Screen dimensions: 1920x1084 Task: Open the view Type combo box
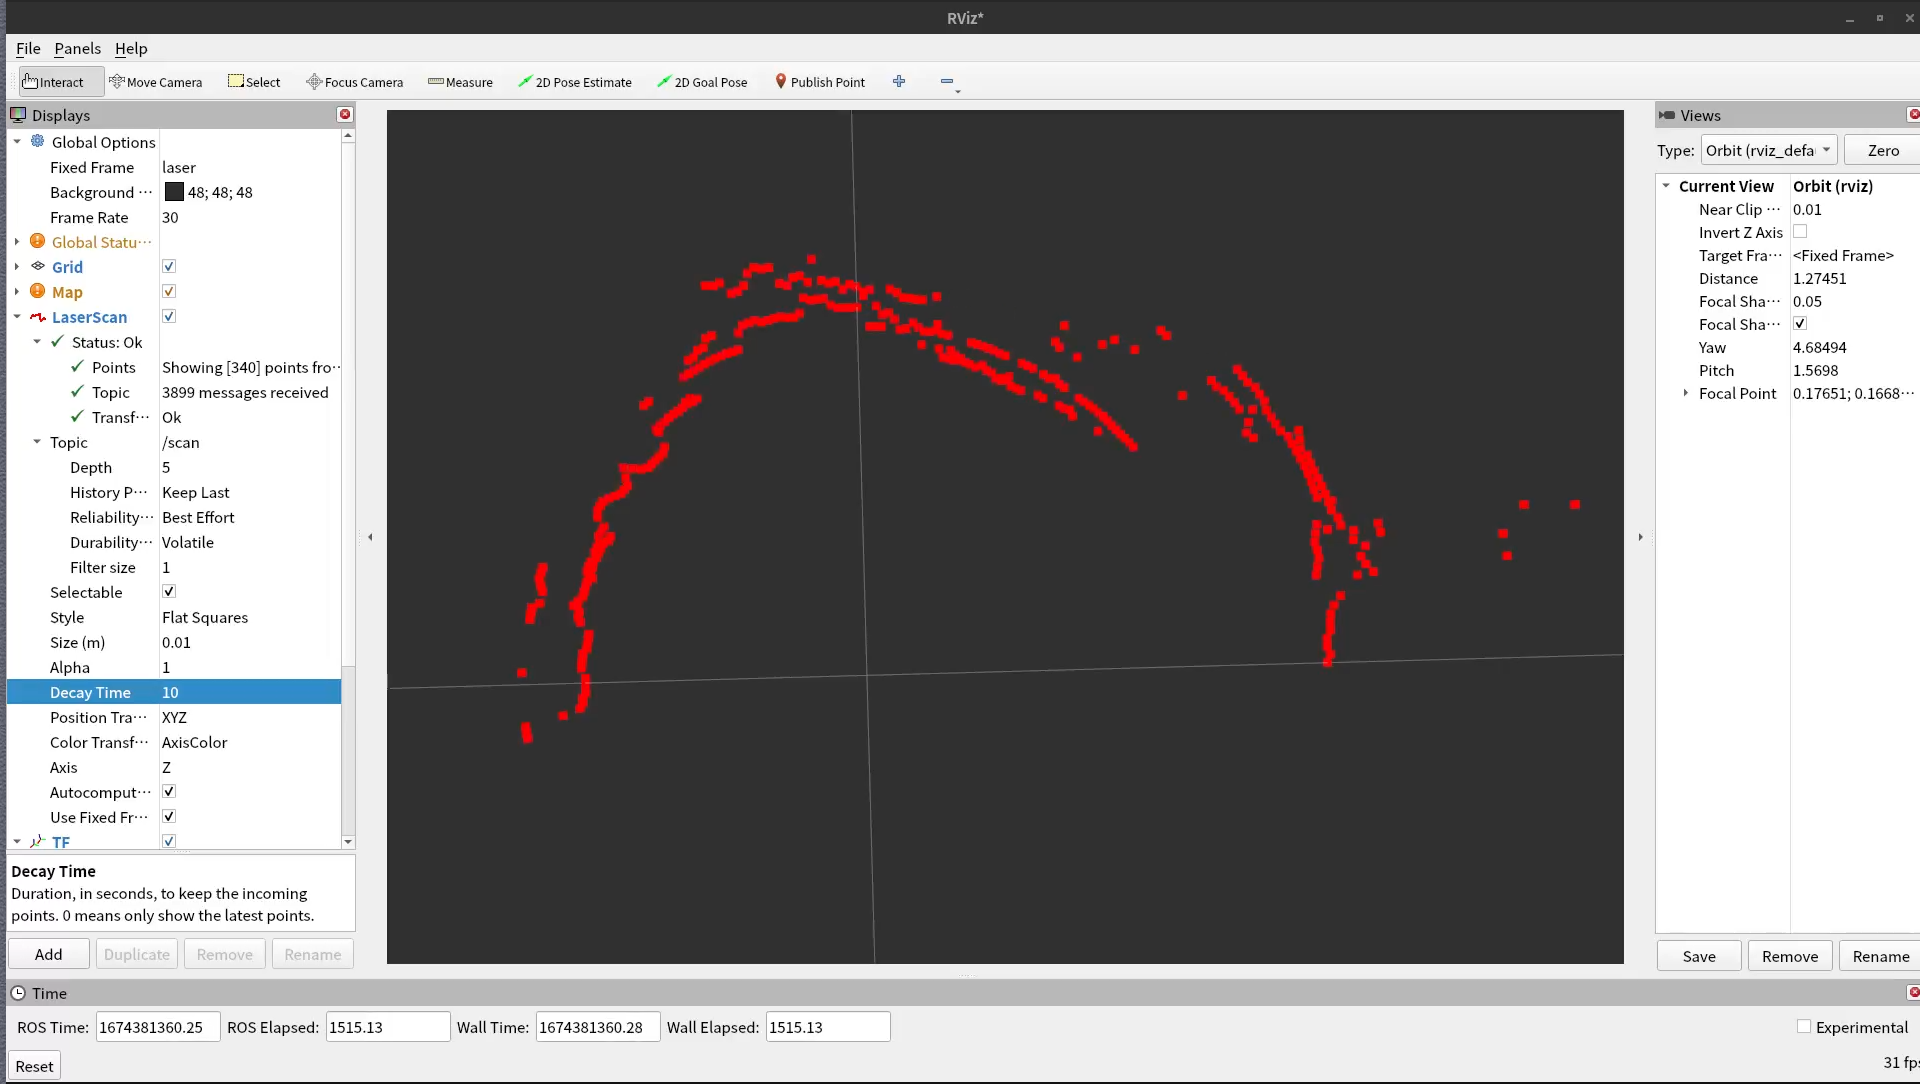[x=1768, y=150]
